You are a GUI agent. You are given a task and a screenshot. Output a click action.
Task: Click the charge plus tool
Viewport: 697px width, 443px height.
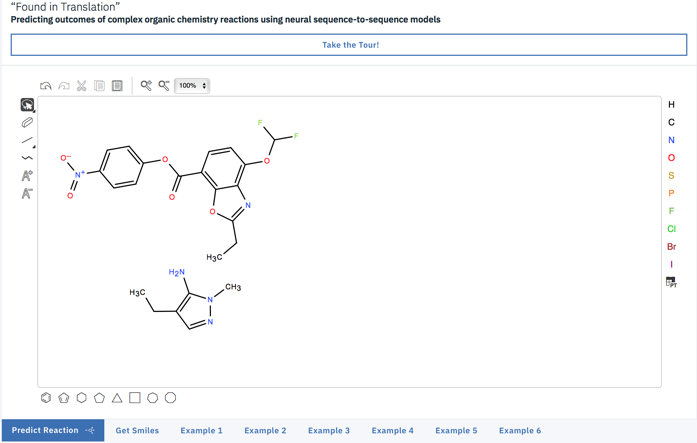tap(27, 176)
